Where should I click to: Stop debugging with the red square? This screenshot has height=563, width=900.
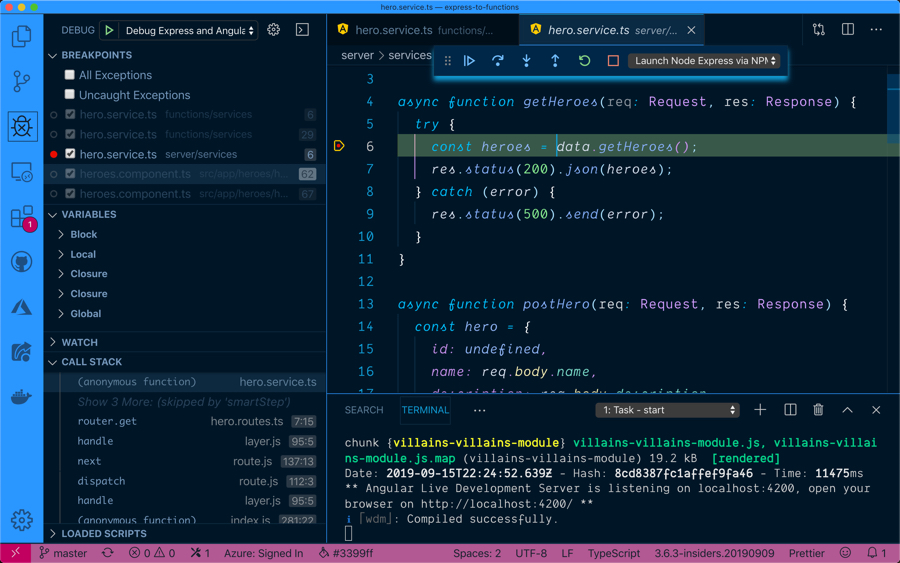coord(613,61)
